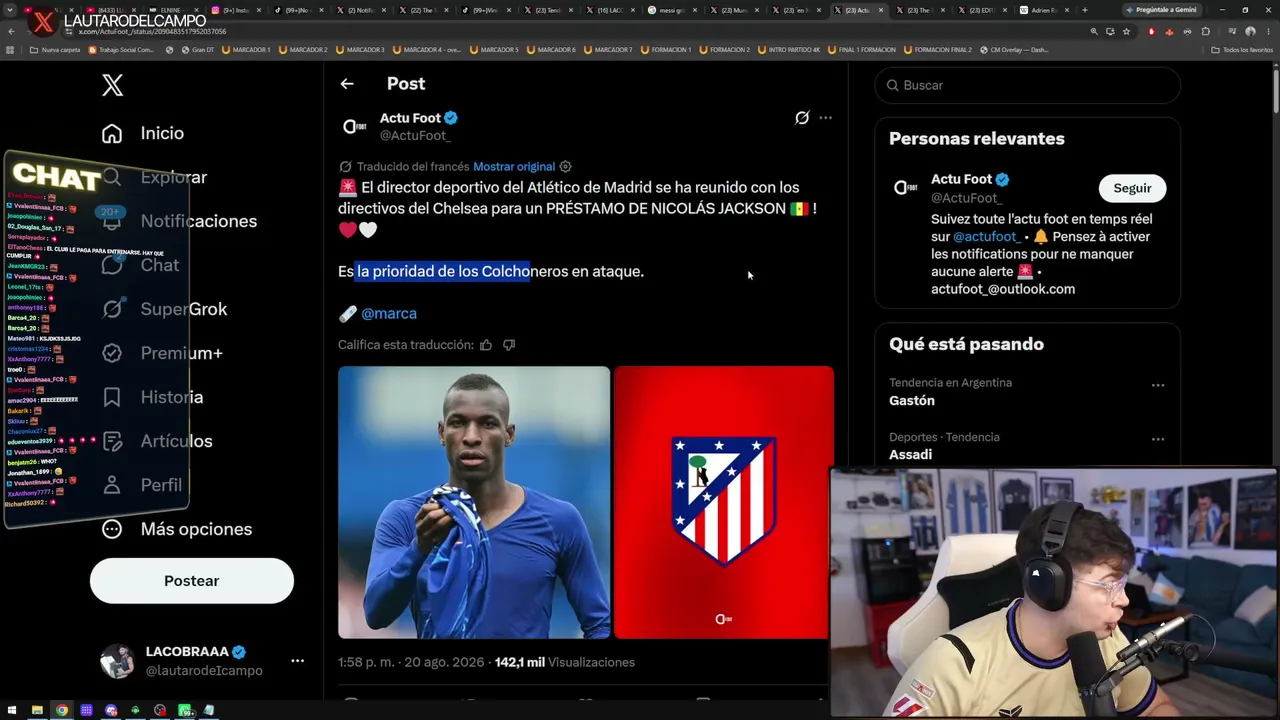Click the 'Personas relevantes' heading
Screen dimensions: 1280x720
click(x=977, y=139)
